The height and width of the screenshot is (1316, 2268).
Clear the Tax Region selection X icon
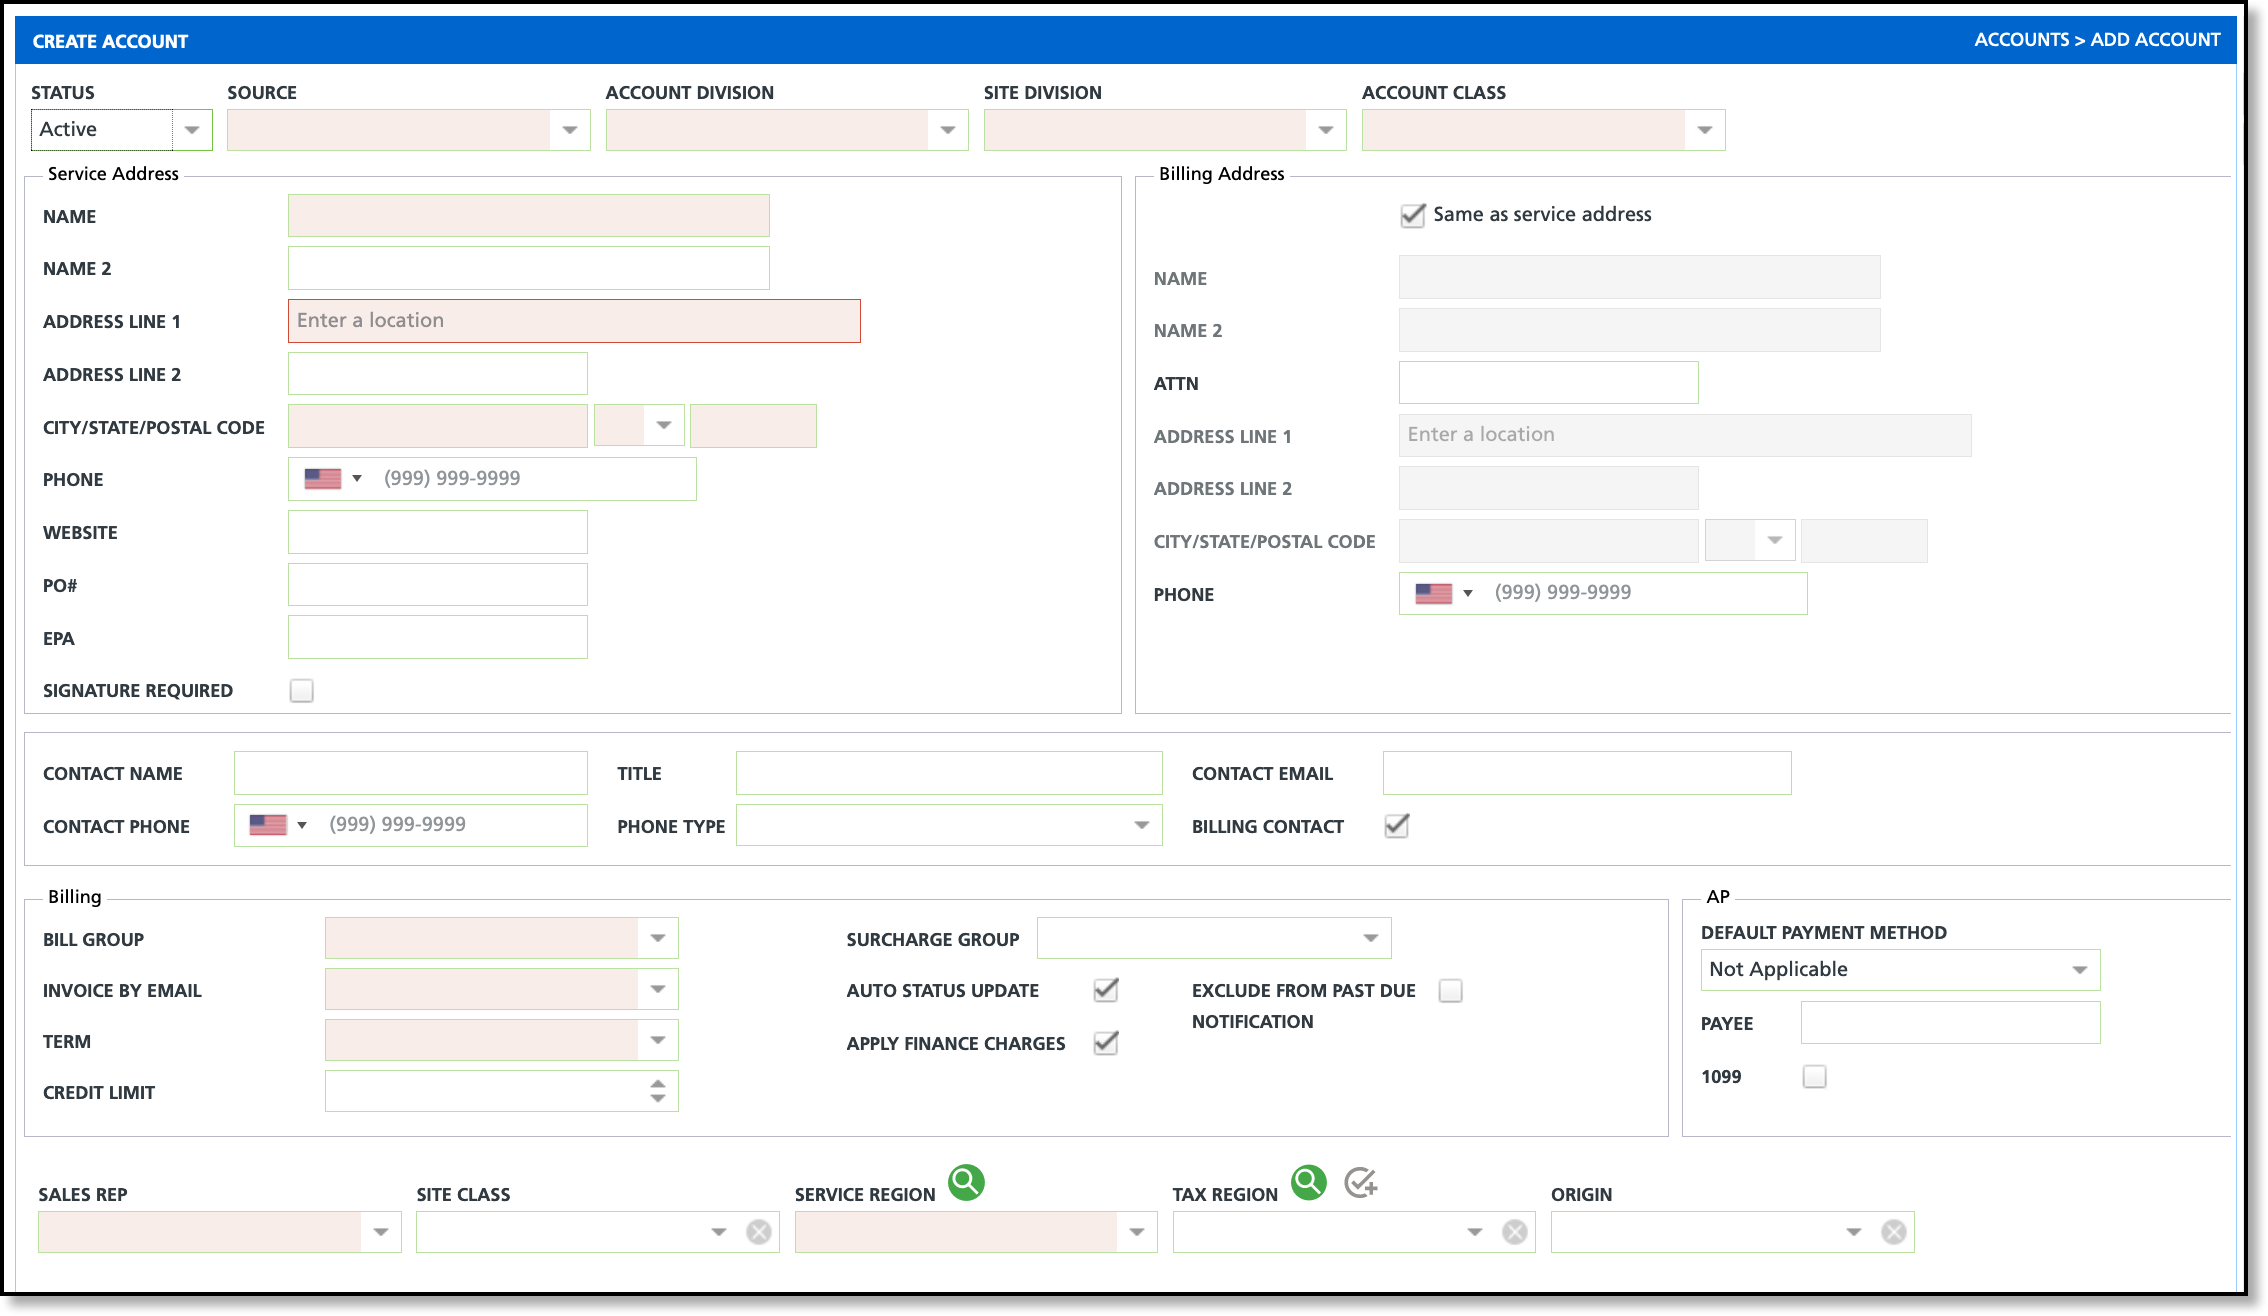(x=1515, y=1232)
